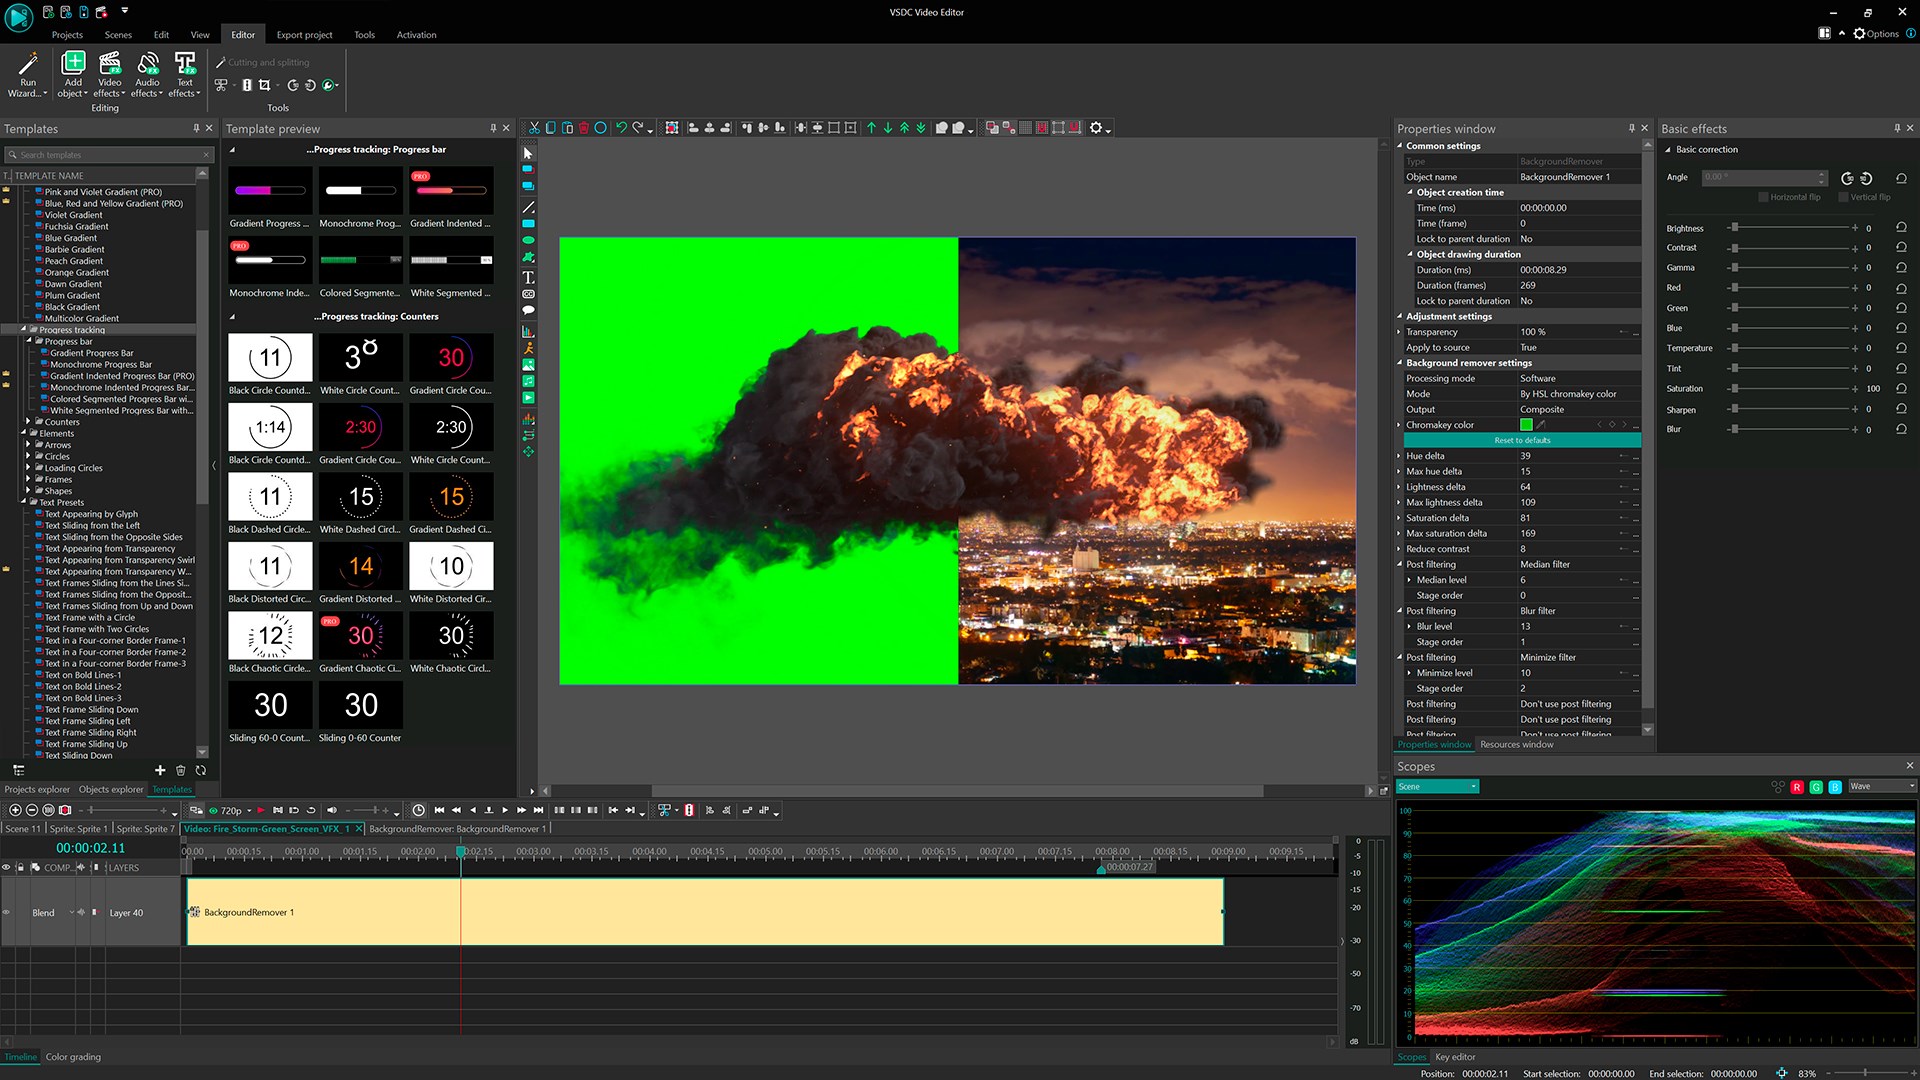Click the Audio effects icon
This screenshot has height=1080, width=1920.
coord(147,75)
